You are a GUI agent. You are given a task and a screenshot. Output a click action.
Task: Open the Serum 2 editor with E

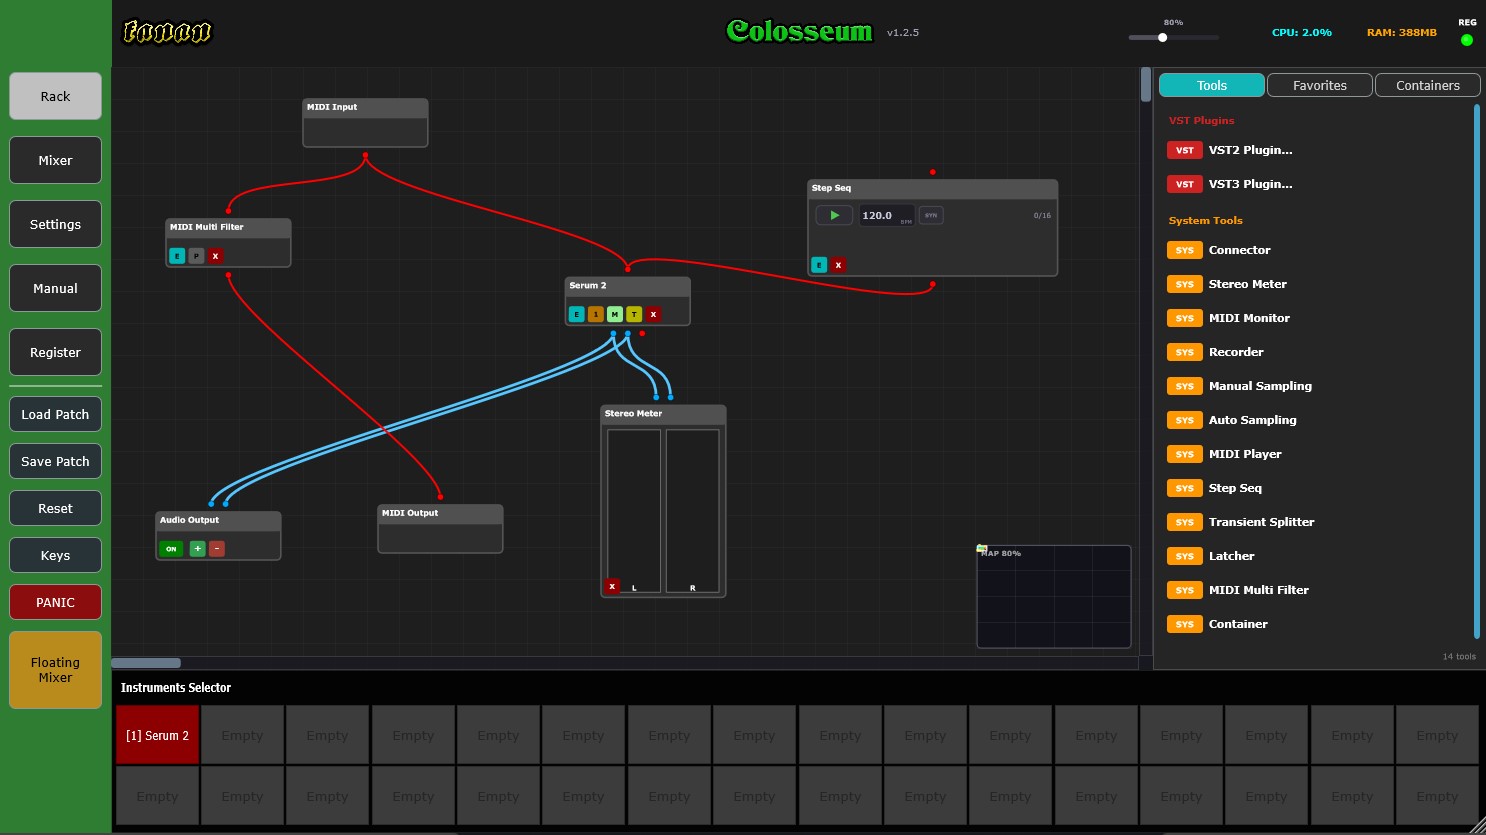(576, 314)
